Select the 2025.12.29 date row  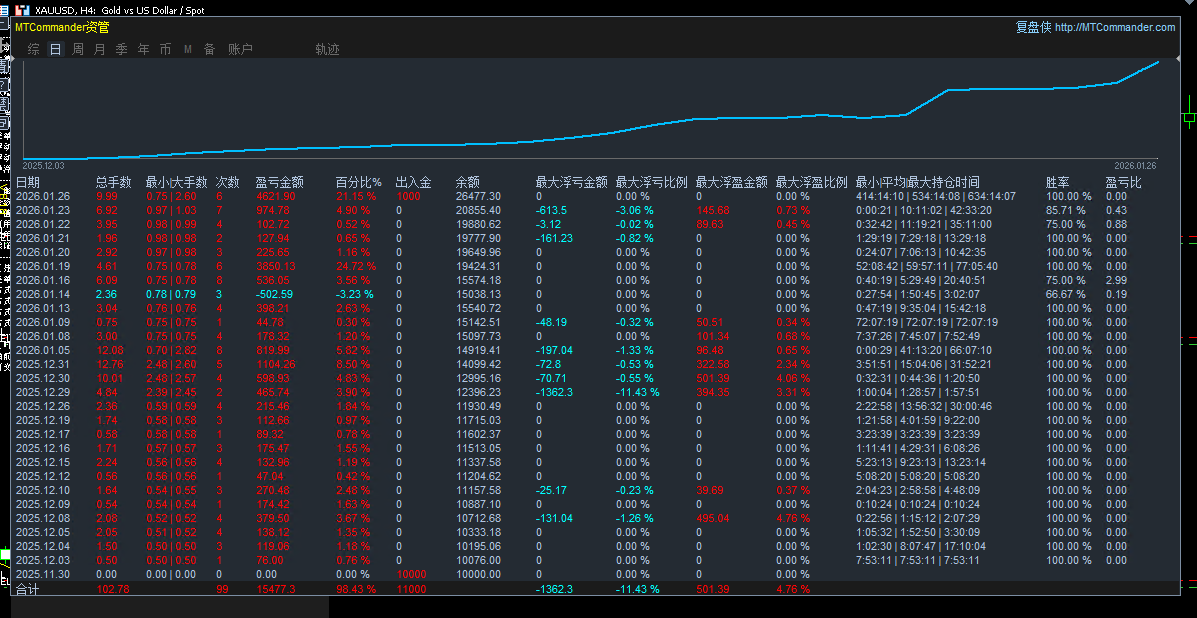(x=44, y=392)
